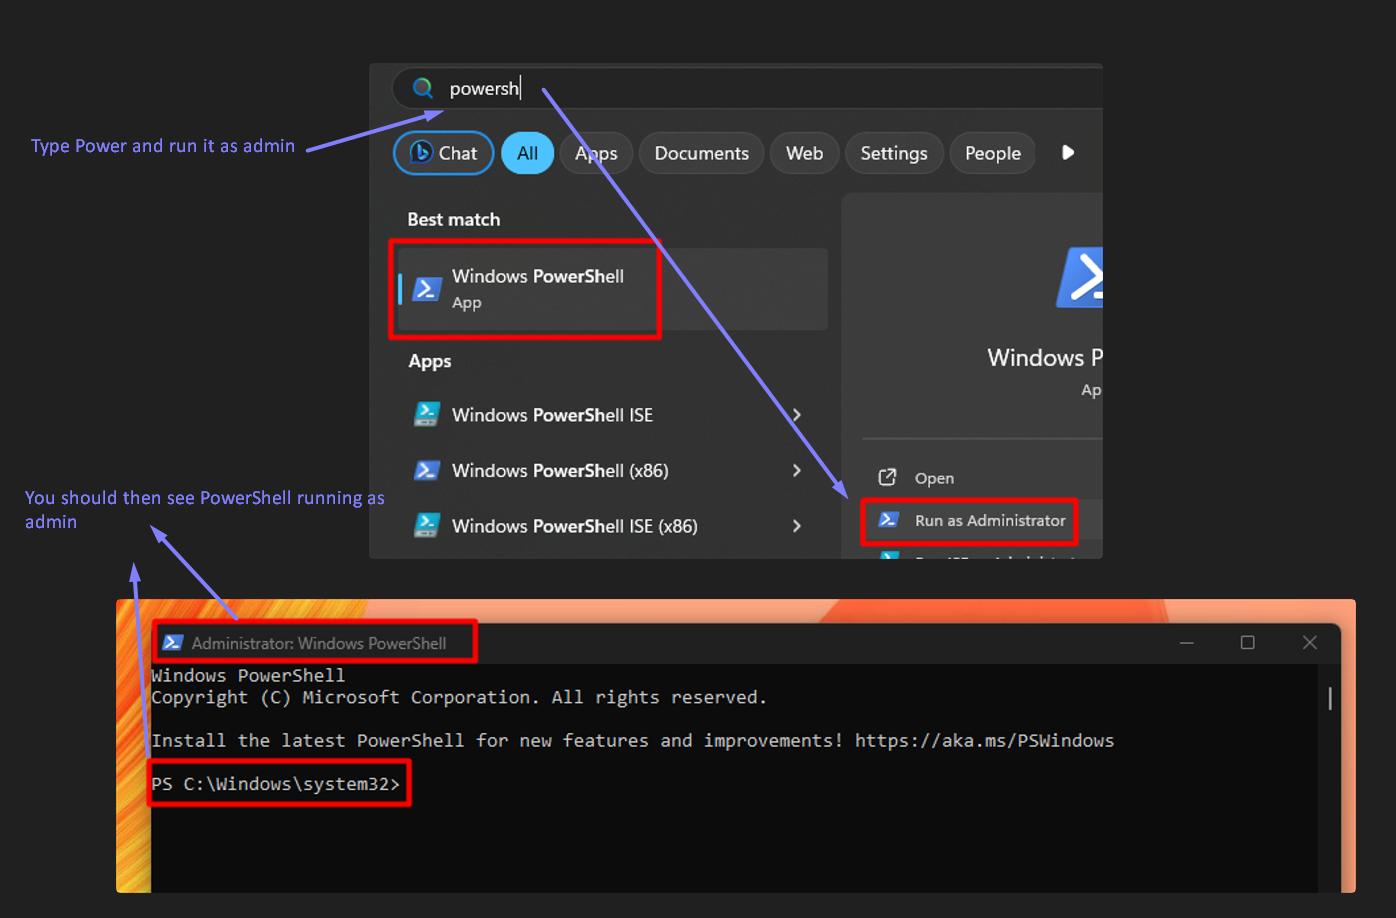Expand Windows PowerShell ISE (x86) options chevron
The width and height of the screenshot is (1396, 918).
pyautogui.click(x=797, y=526)
